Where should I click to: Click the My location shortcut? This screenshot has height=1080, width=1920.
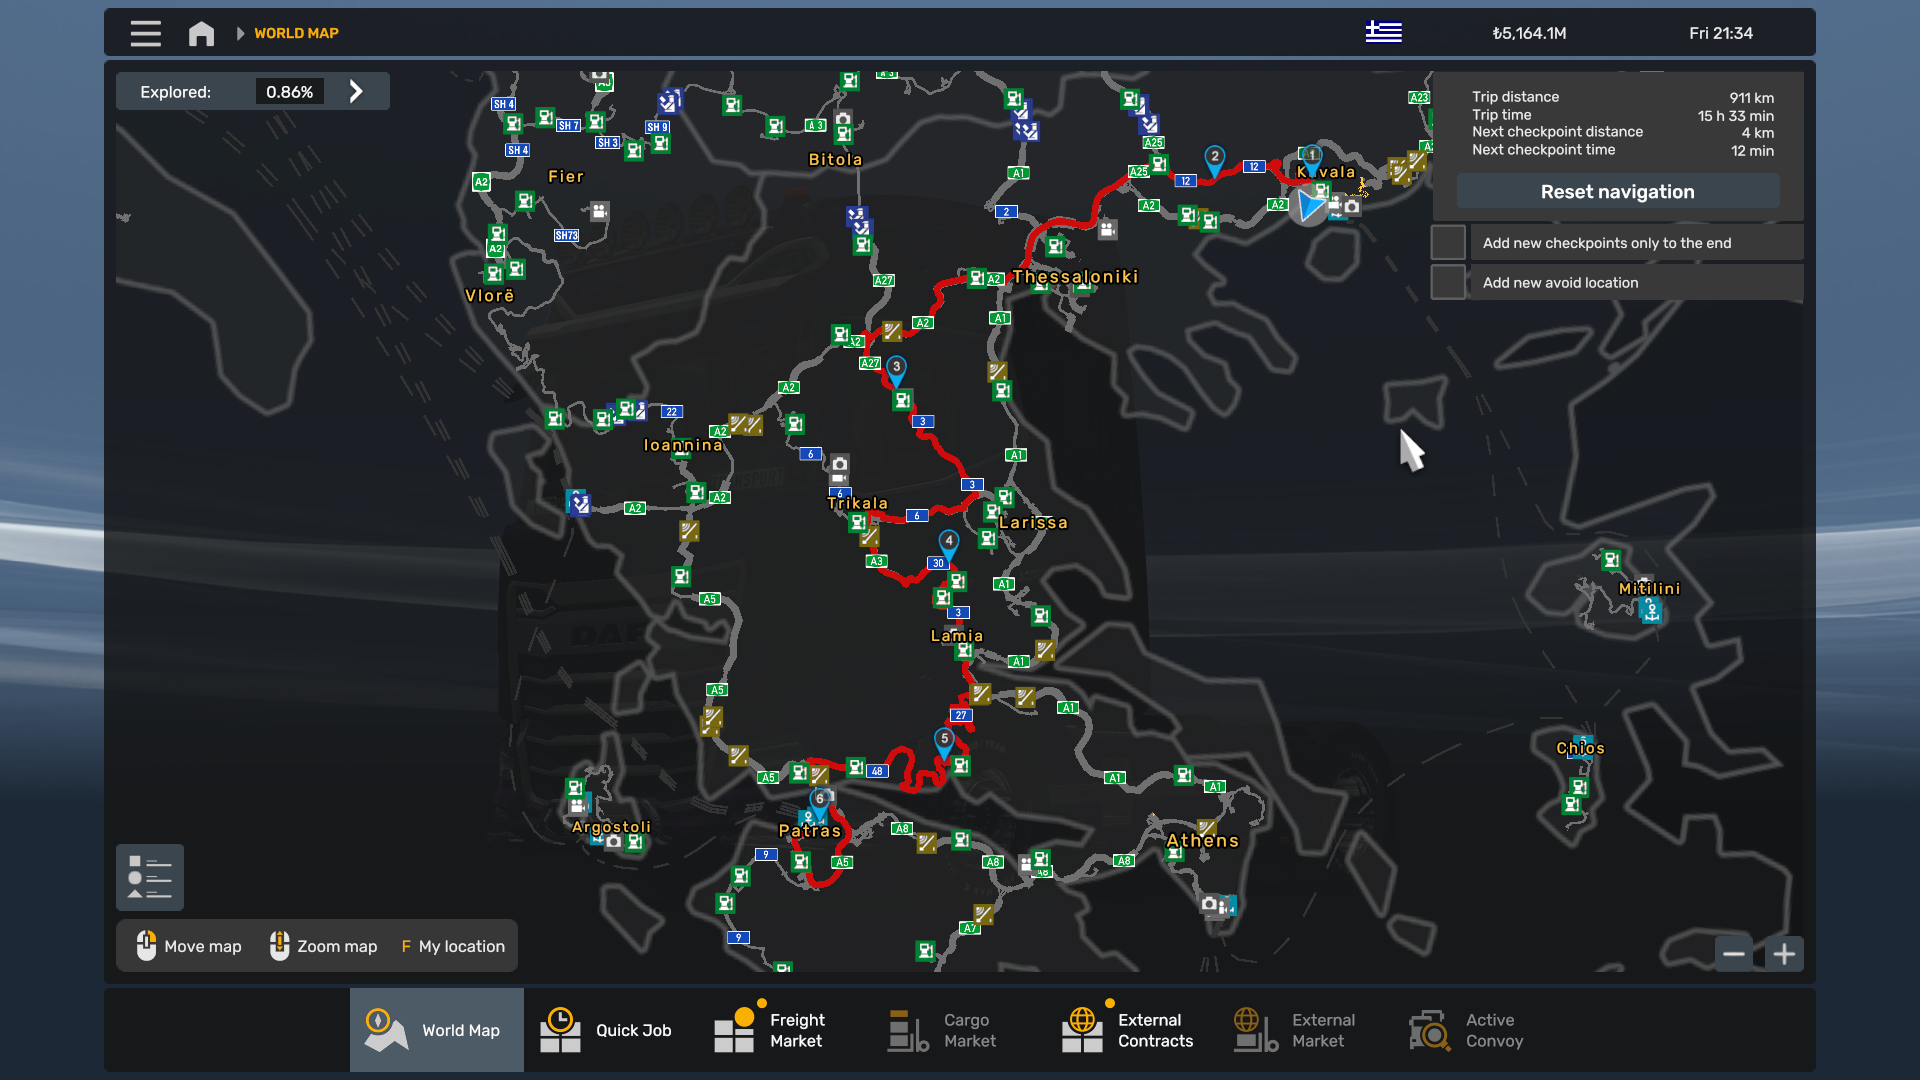point(453,946)
